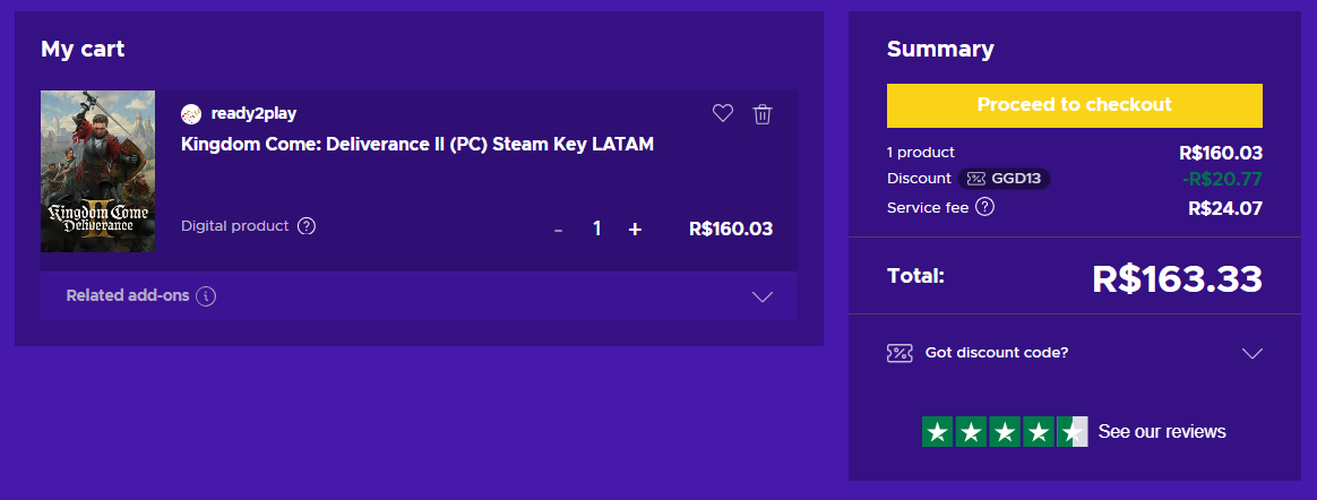Click the ready2play seller avatar icon
The width and height of the screenshot is (1317, 500).
point(191,114)
